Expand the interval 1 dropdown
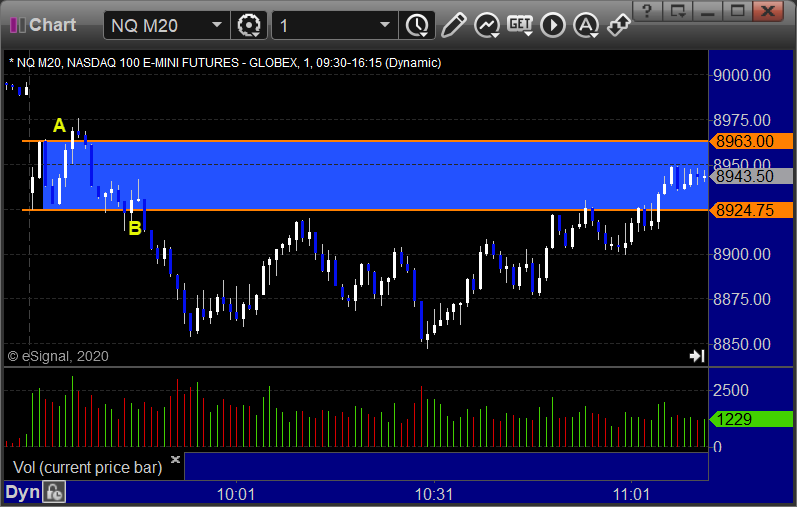 pyautogui.click(x=385, y=25)
